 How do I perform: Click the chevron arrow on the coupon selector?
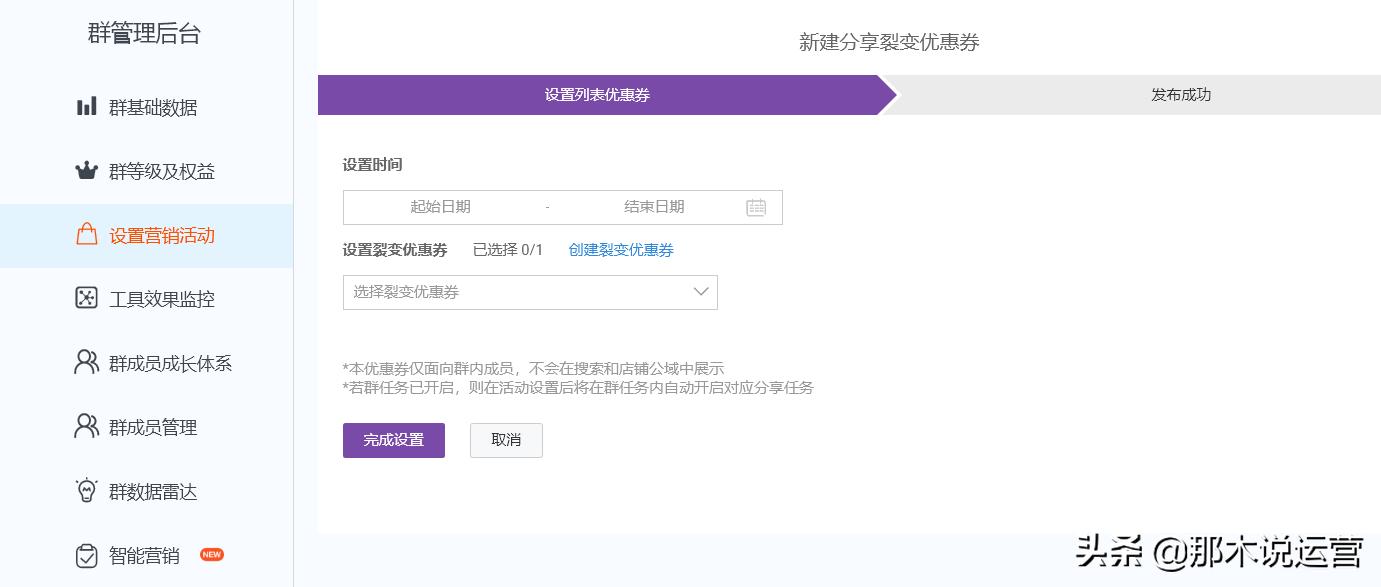700,292
